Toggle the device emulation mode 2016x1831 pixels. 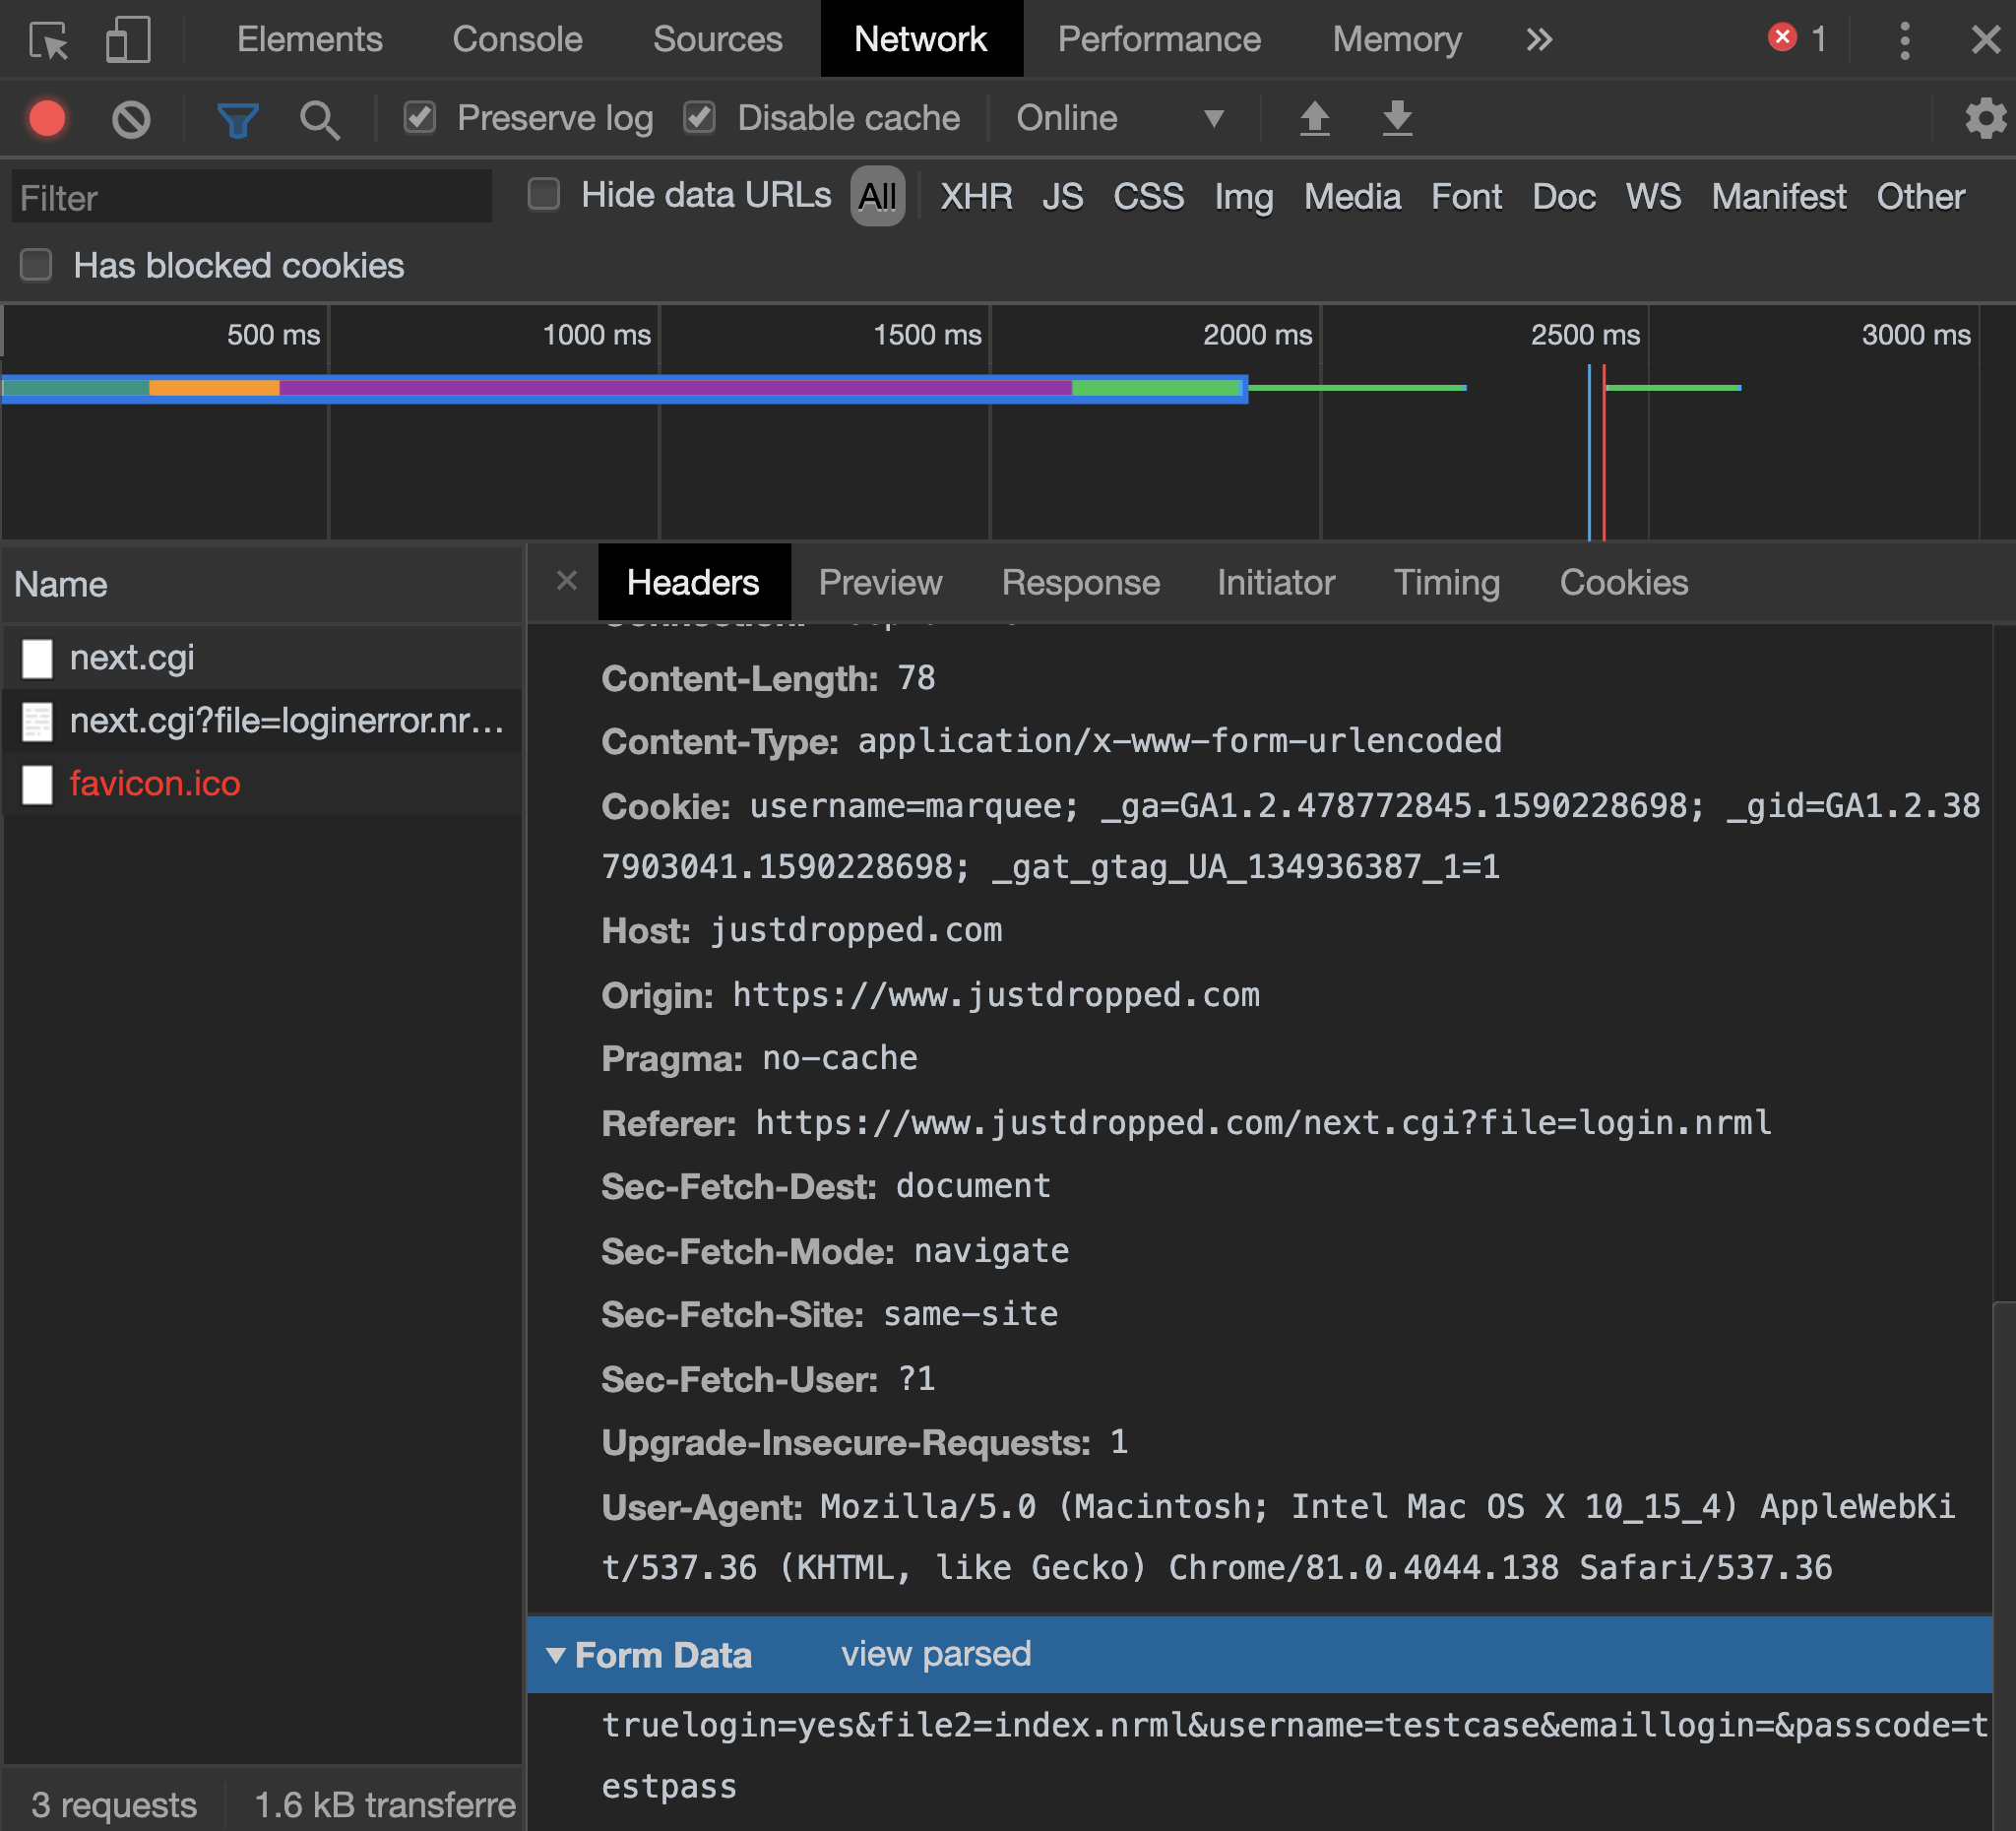pyautogui.click(x=128, y=39)
